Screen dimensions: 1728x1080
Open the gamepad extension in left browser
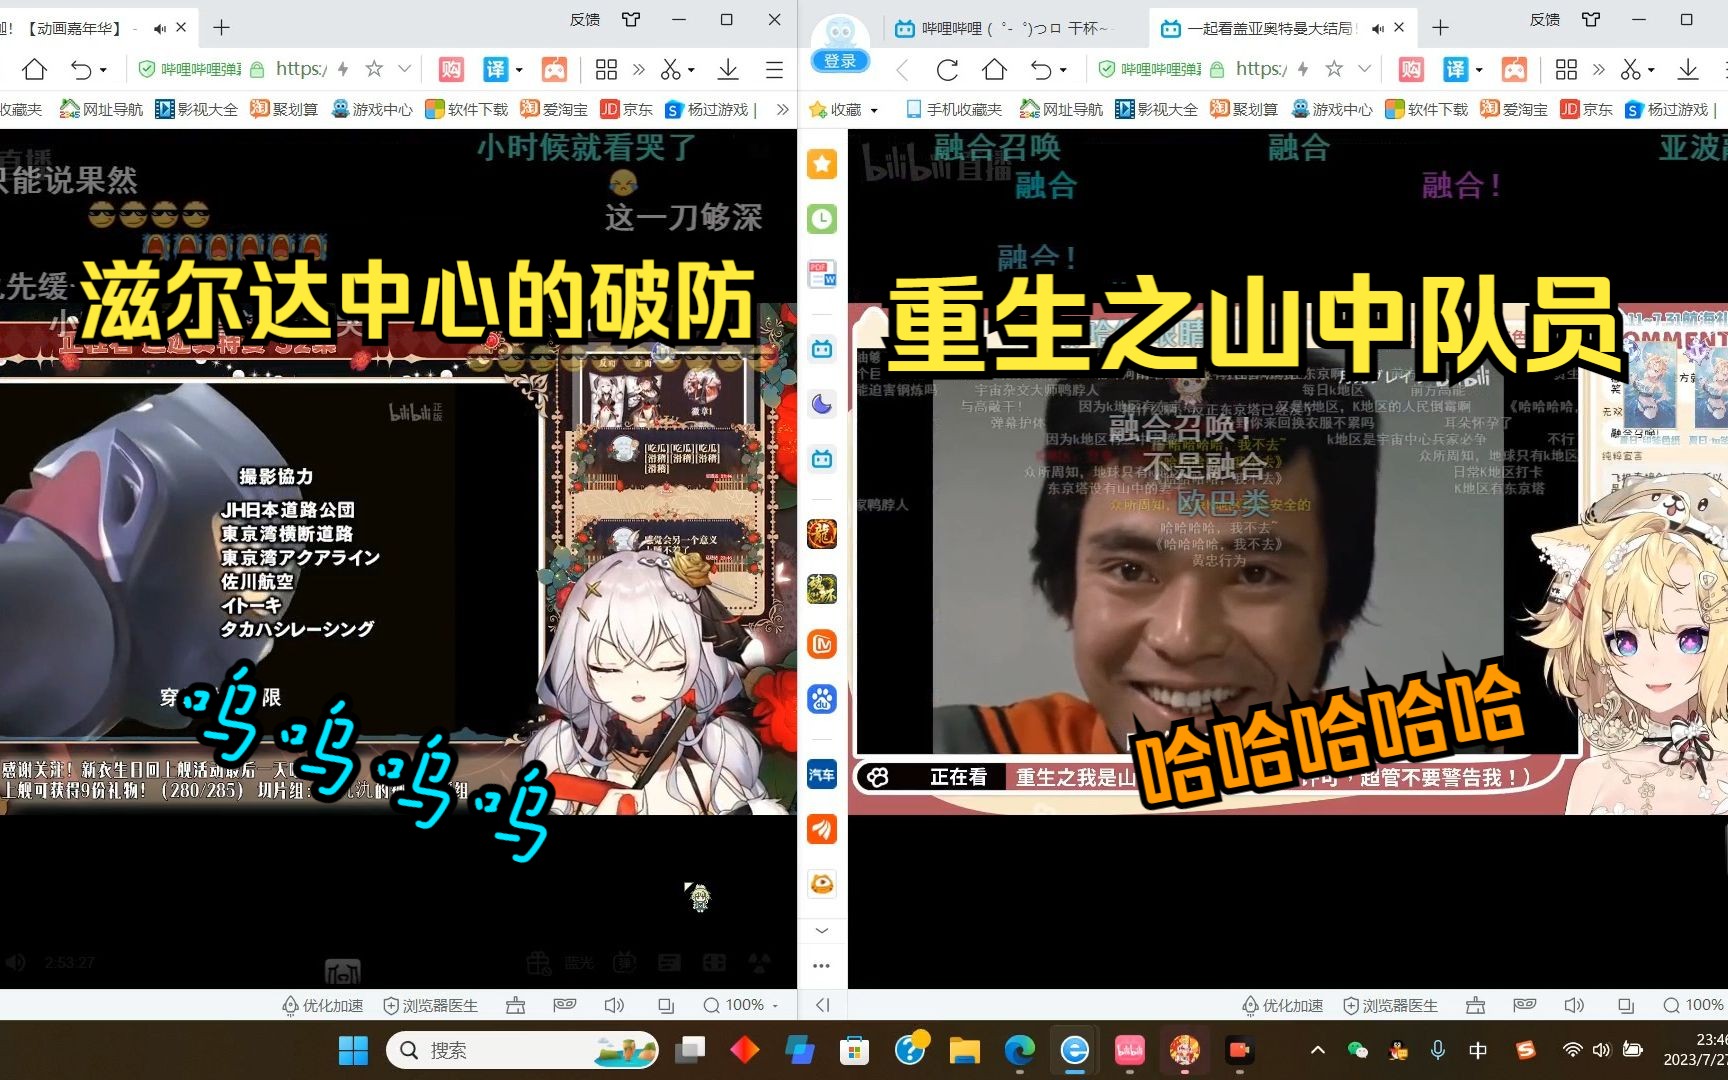[554, 69]
